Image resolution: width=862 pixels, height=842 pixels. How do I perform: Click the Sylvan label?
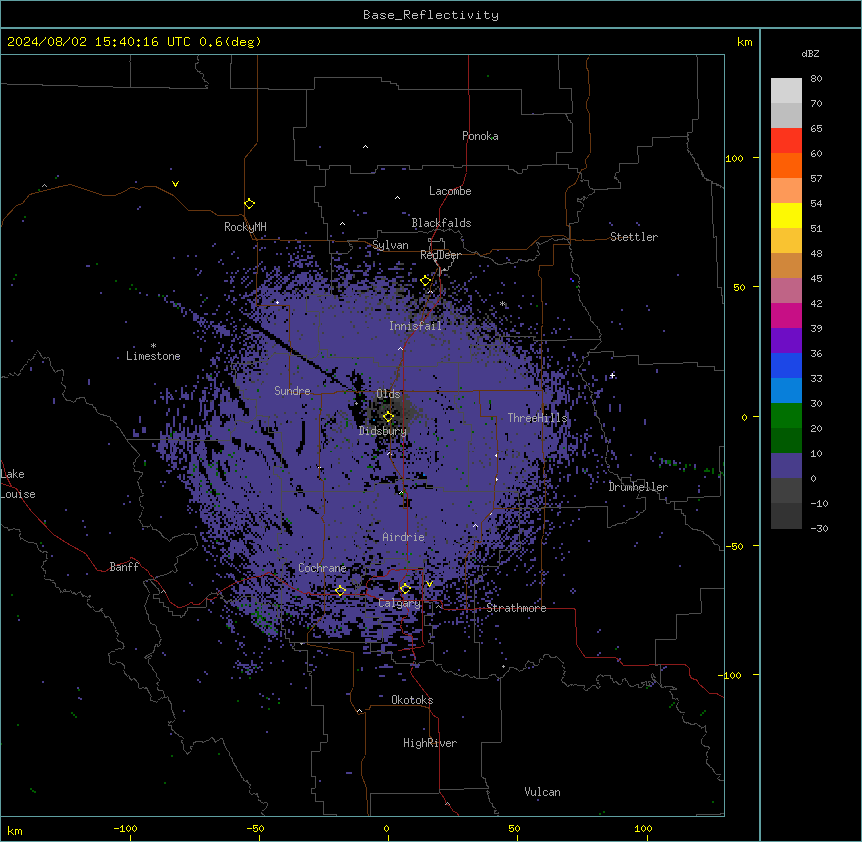(390, 245)
